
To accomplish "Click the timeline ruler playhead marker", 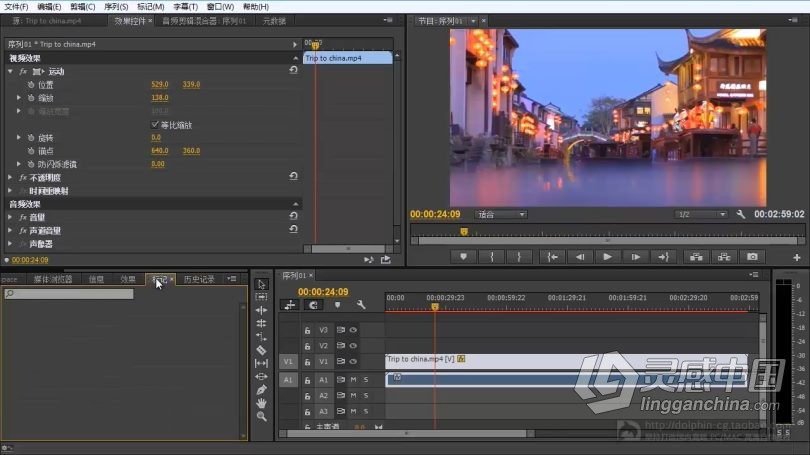I will click(435, 307).
